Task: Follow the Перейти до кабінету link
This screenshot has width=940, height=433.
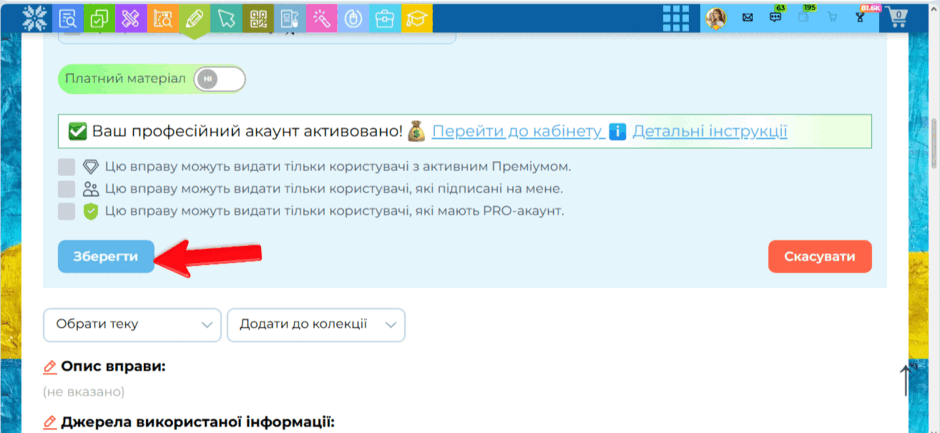Action: pyautogui.click(x=517, y=131)
